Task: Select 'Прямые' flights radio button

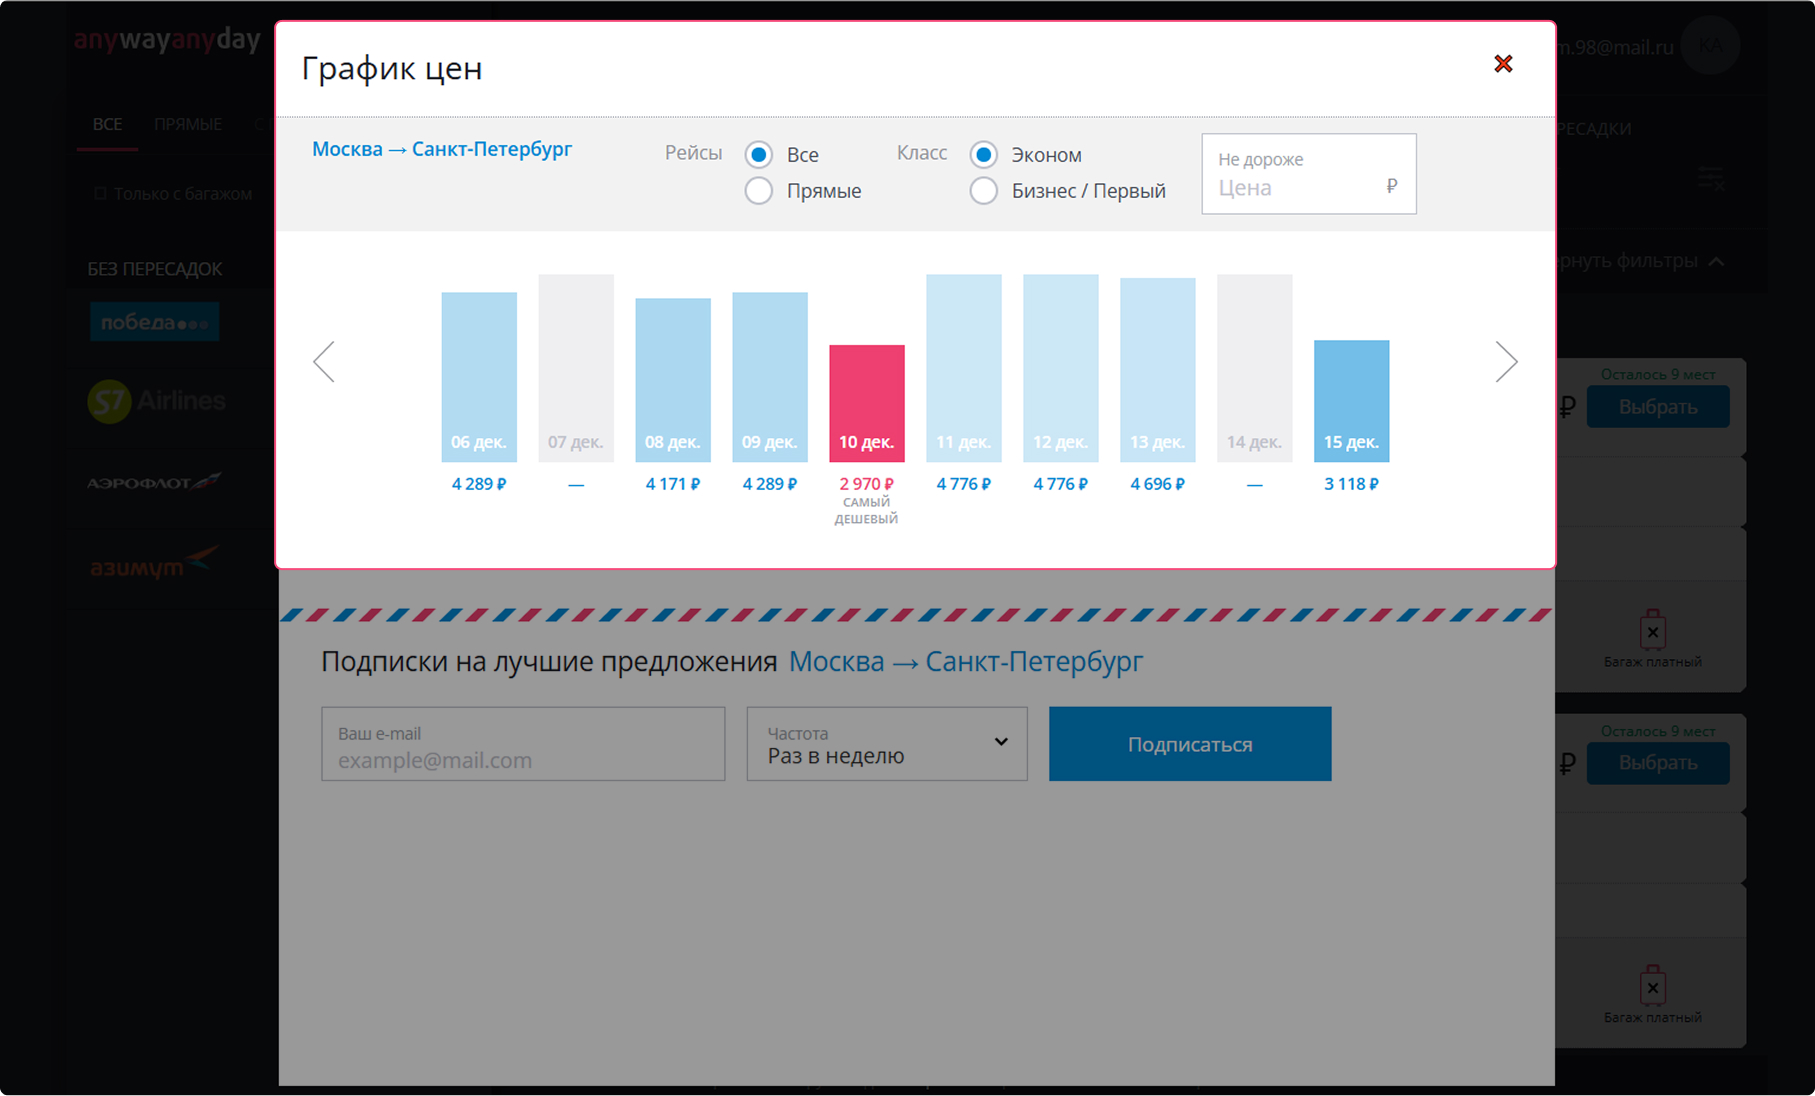Action: [x=759, y=191]
